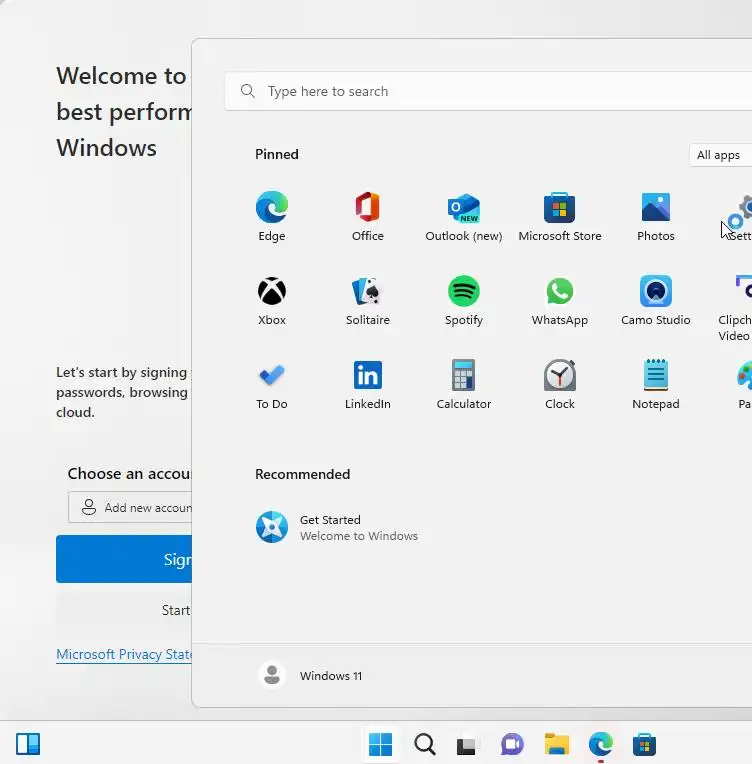This screenshot has height=764, width=752.
Task: Open Microsoft Store pinned icon
Action: (559, 217)
